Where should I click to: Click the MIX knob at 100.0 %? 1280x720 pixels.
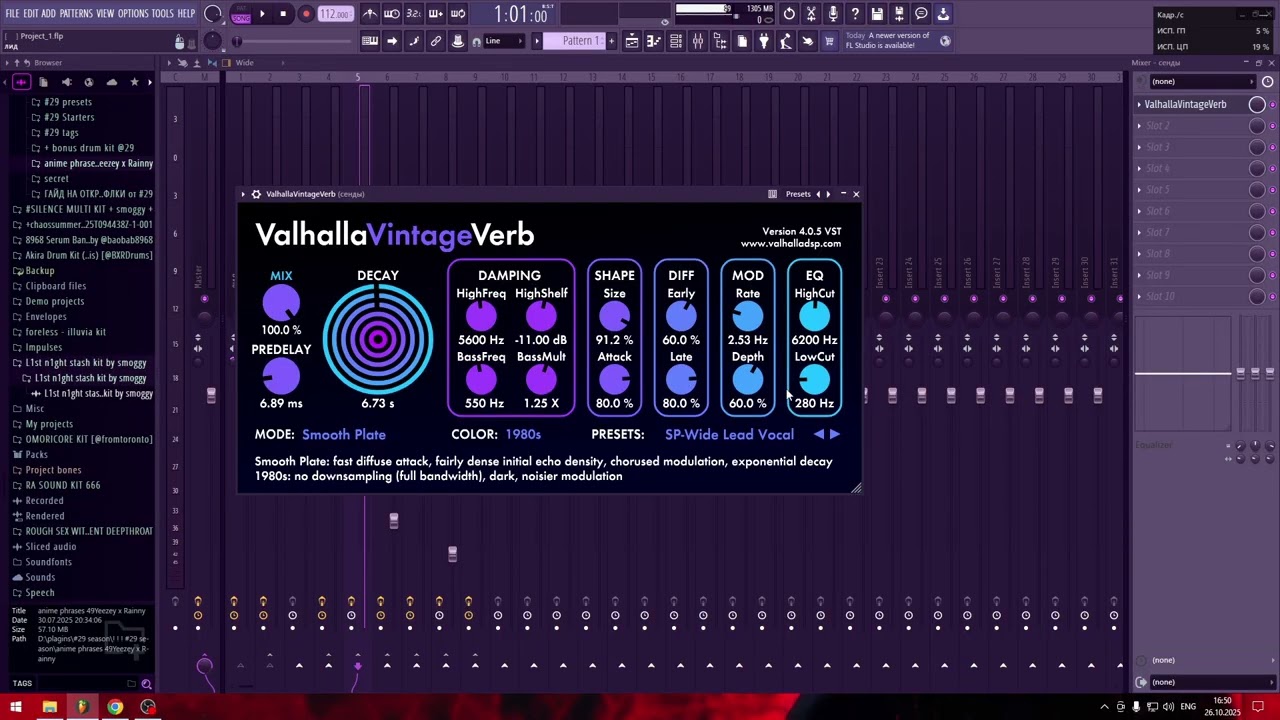click(281, 303)
